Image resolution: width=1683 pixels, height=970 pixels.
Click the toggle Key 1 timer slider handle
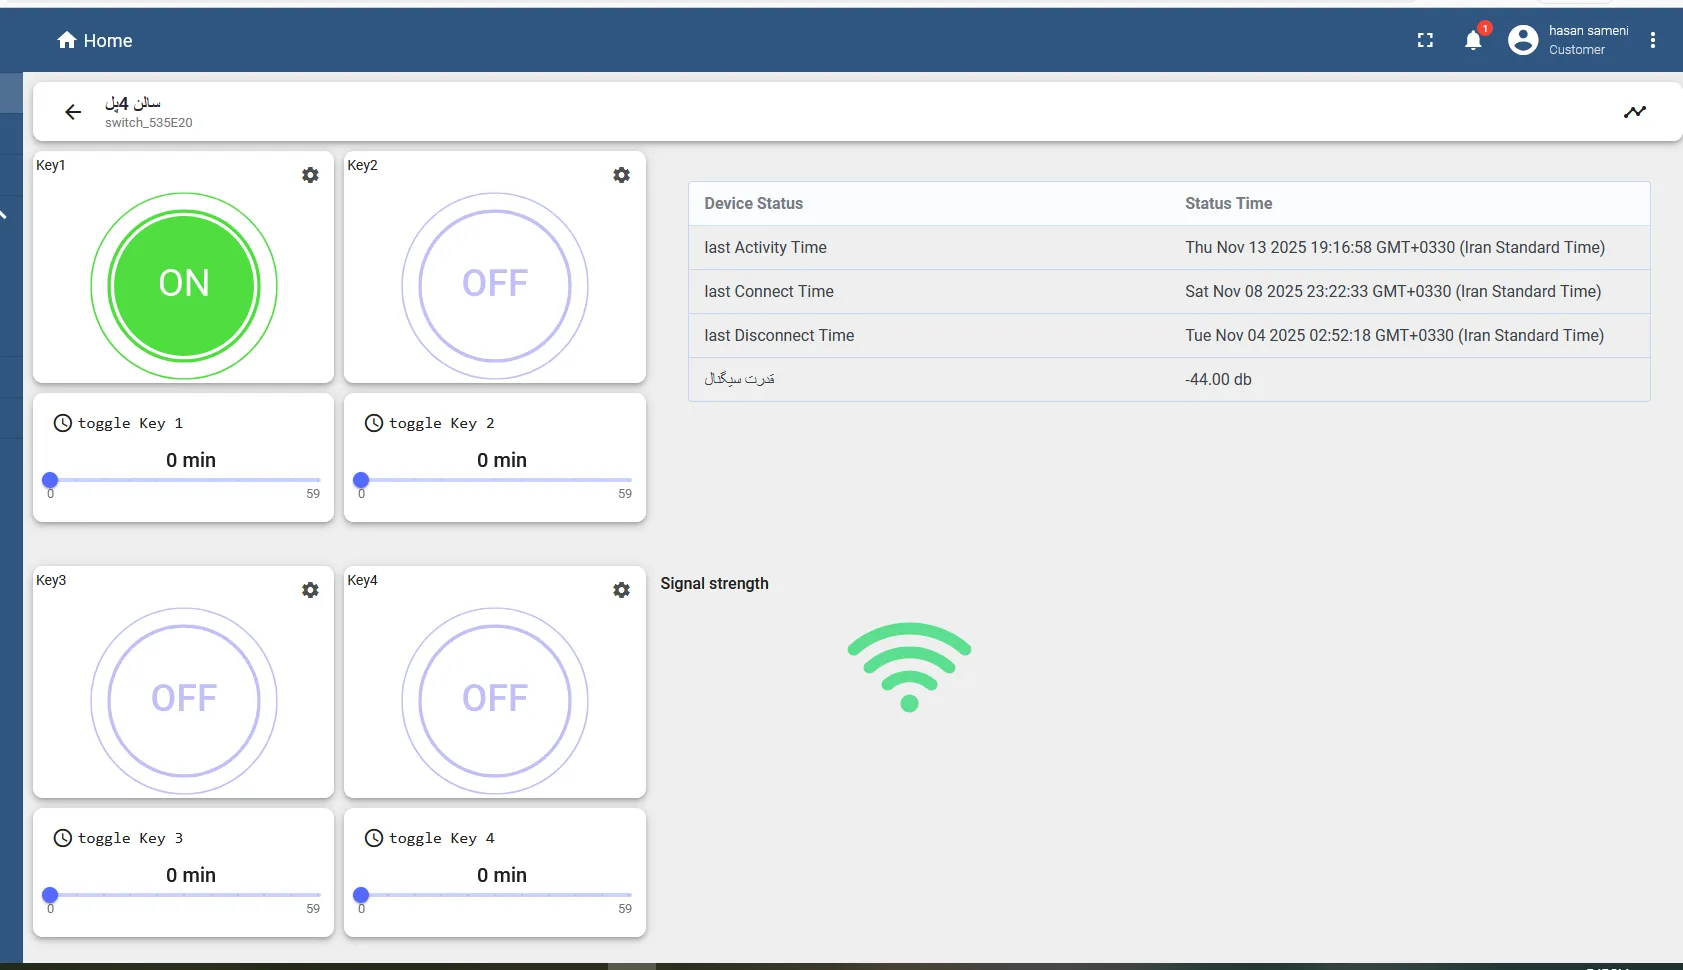coord(50,480)
